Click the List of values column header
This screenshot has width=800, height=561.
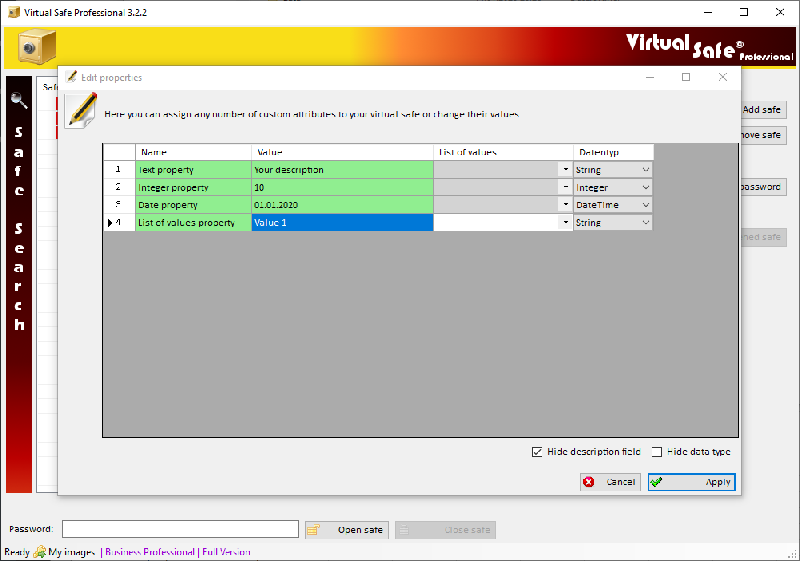point(504,152)
